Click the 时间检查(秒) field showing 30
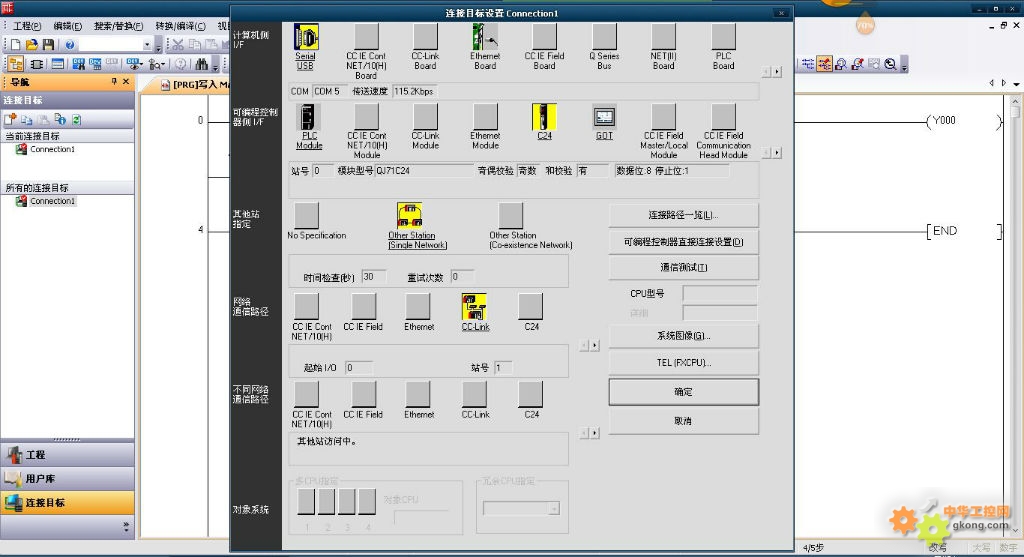Viewport: 1024px width, 557px height. [x=374, y=277]
